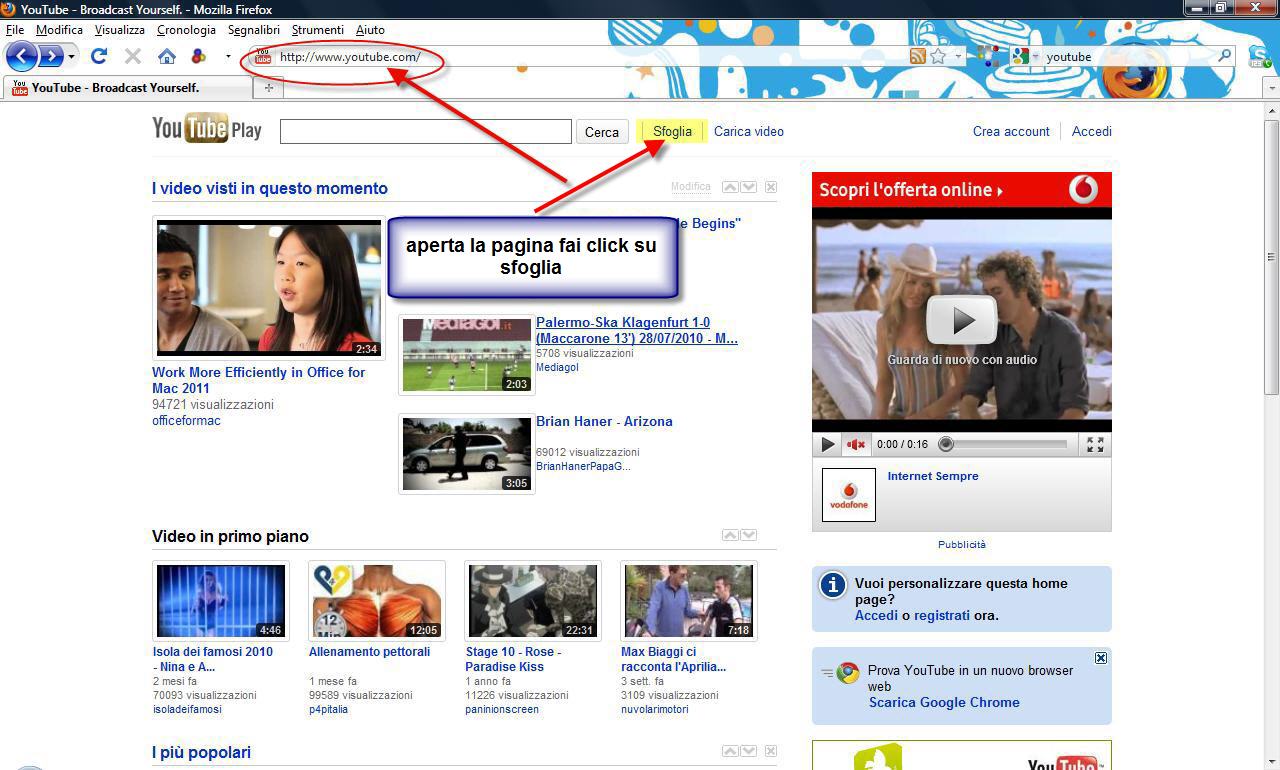This screenshot has width=1280, height=770.
Task: Go forward with the Forward arrow button
Action: point(50,56)
